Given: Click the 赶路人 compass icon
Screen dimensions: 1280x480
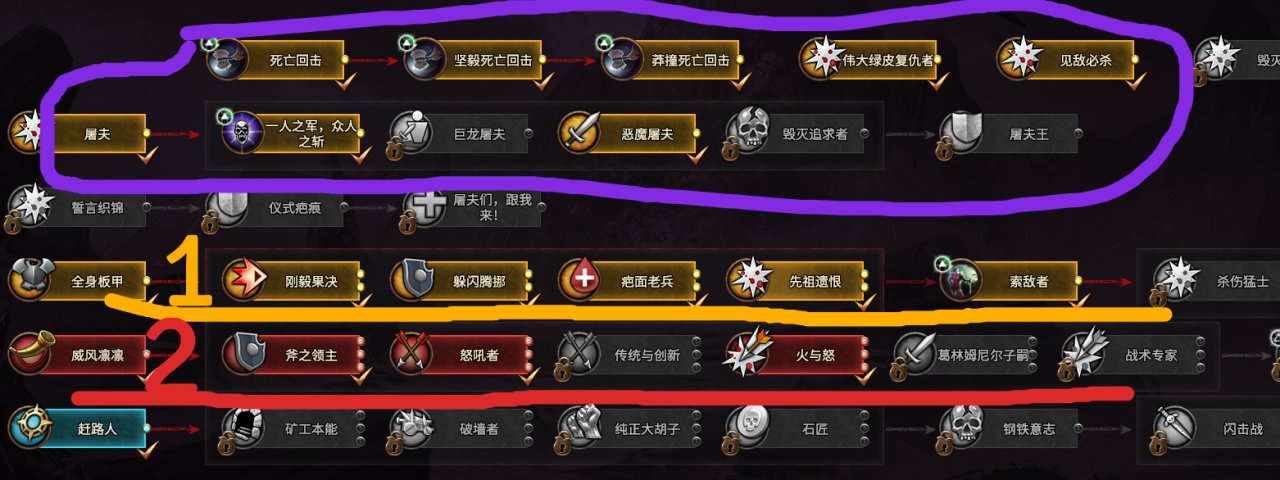Looking at the screenshot, I should (29, 427).
